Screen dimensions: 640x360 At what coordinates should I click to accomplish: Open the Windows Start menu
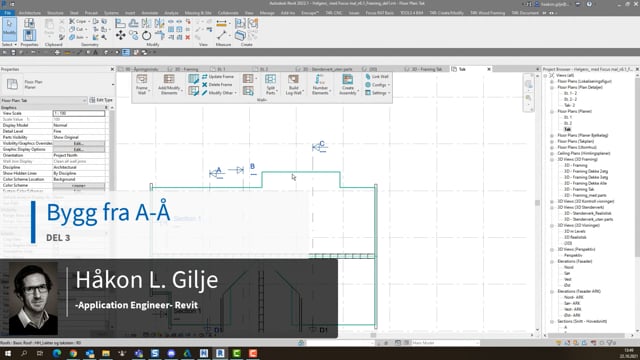pyautogui.click(x=8, y=353)
